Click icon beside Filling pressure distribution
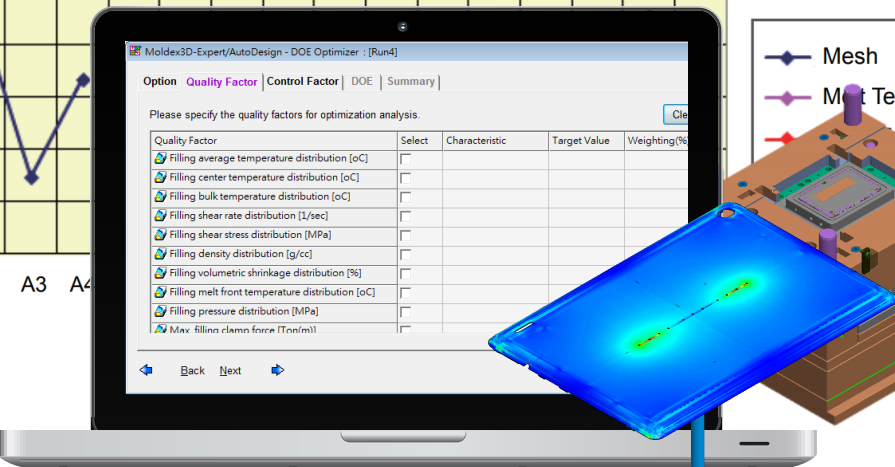This screenshot has width=895, height=467. coord(160,311)
